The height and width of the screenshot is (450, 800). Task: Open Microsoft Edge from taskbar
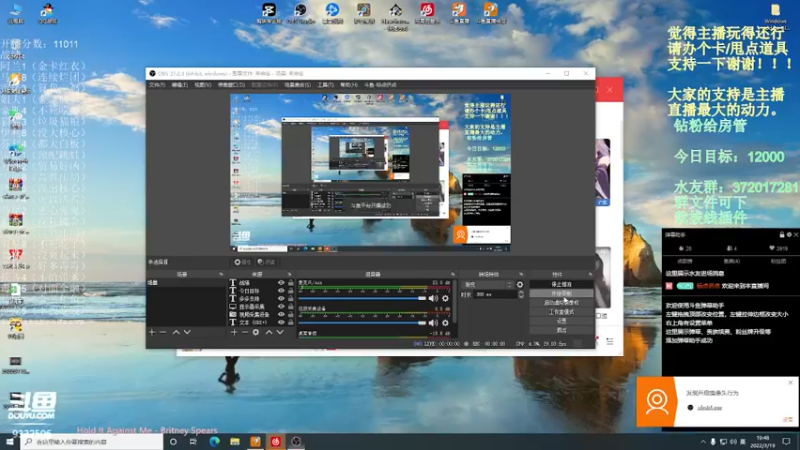(x=214, y=441)
